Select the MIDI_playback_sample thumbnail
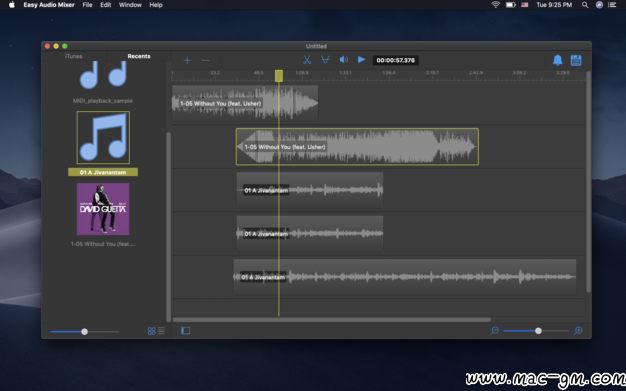626x391 pixels. (103, 75)
